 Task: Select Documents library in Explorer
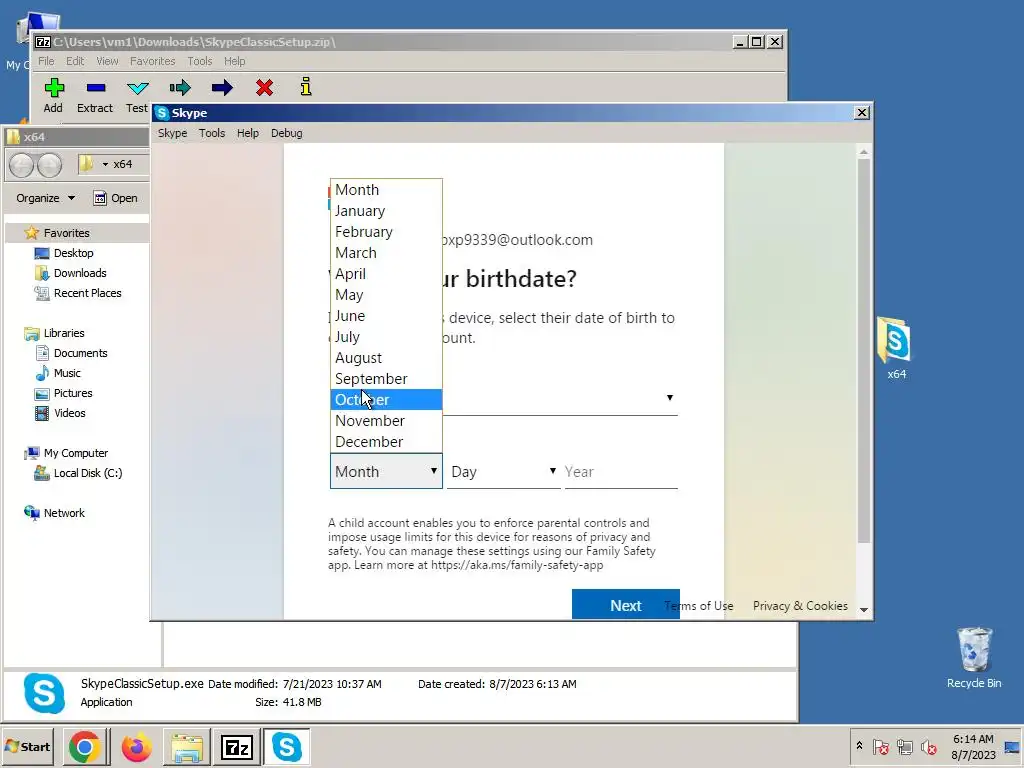80,353
